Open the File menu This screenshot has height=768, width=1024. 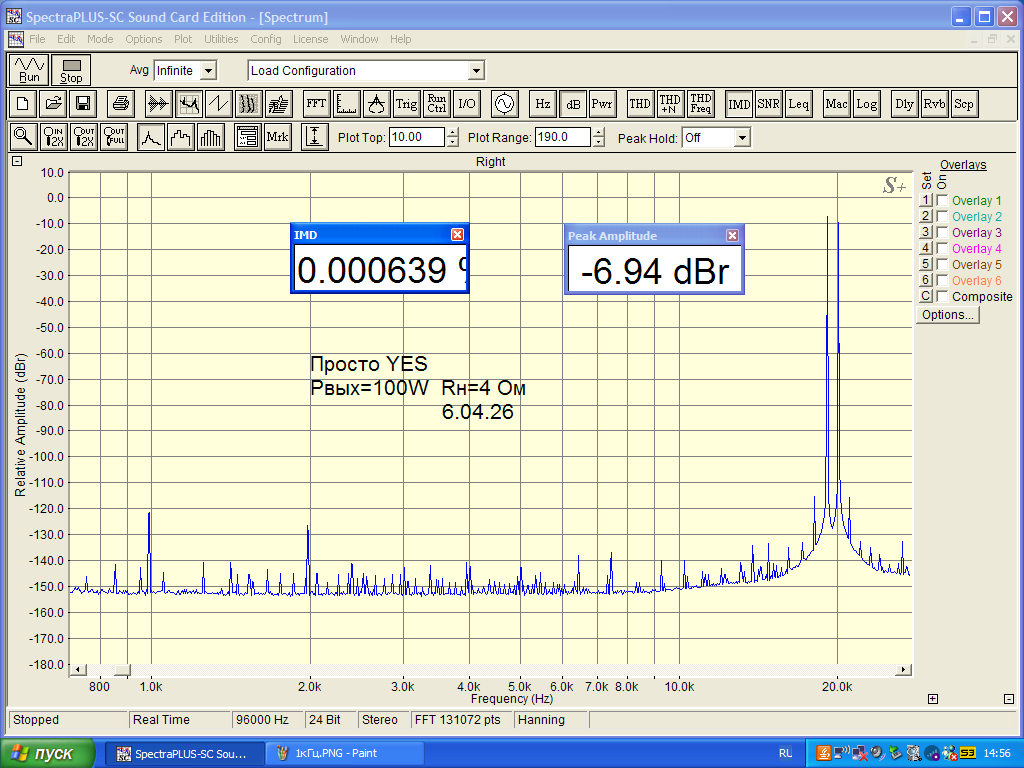click(37, 39)
